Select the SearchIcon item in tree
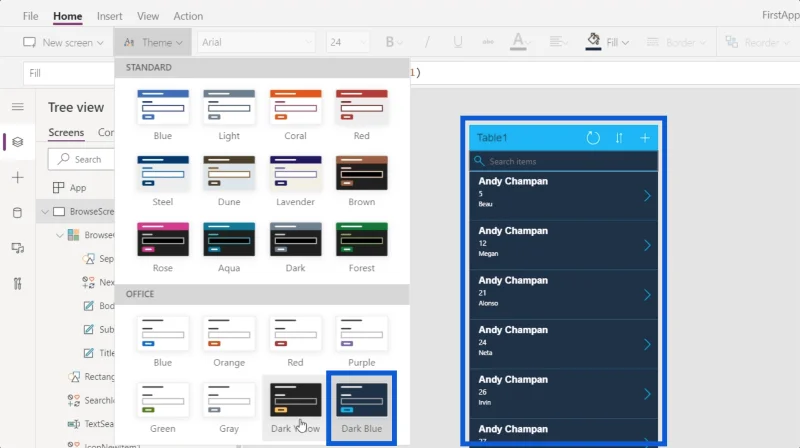Image resolution: width=800 pixels, height=448 pixels. pyautogui.click(x=92, y=400)
